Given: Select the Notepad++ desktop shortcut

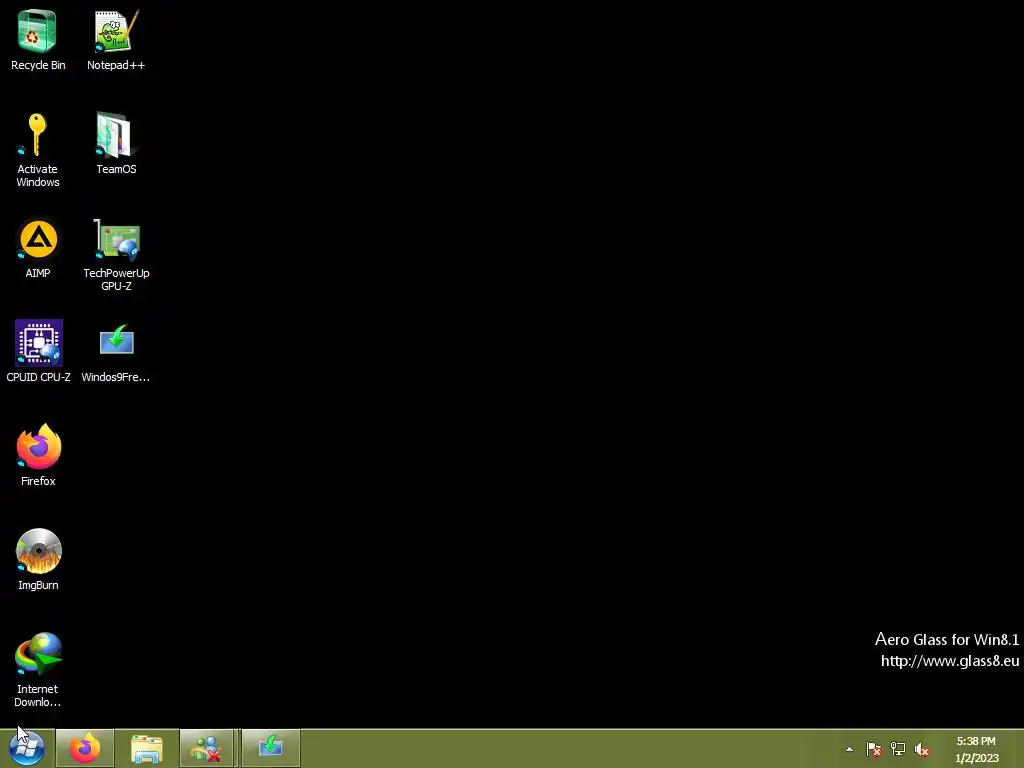Looking at the screenshot, I should tap(116, 39).
